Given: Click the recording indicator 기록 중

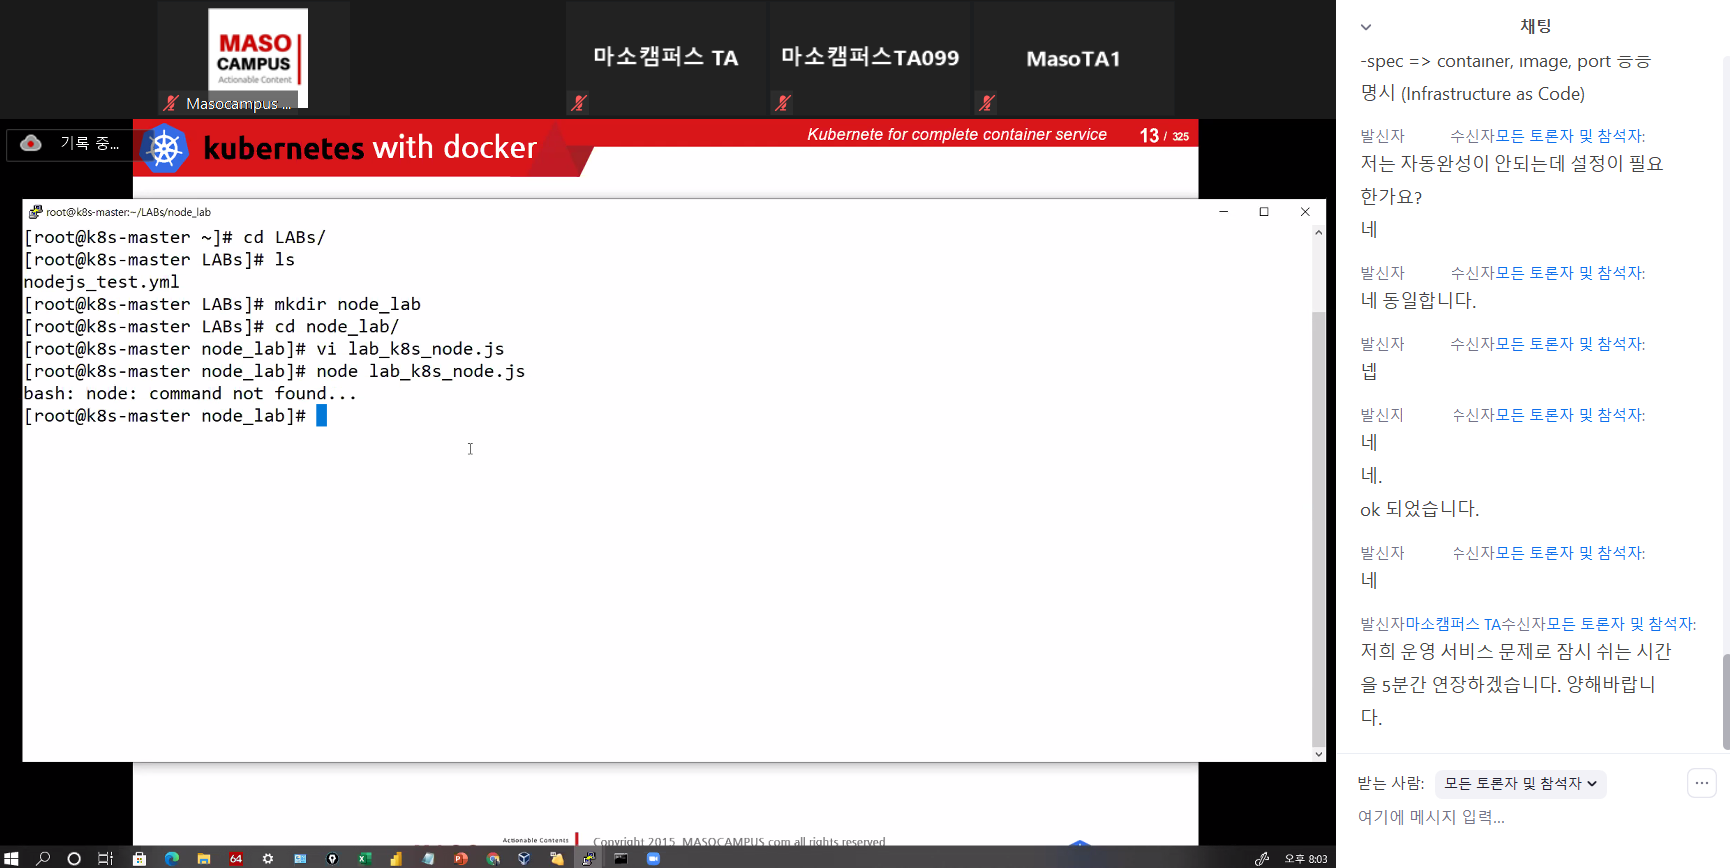Looking at the screenshot, I should (x=70, y=144).
